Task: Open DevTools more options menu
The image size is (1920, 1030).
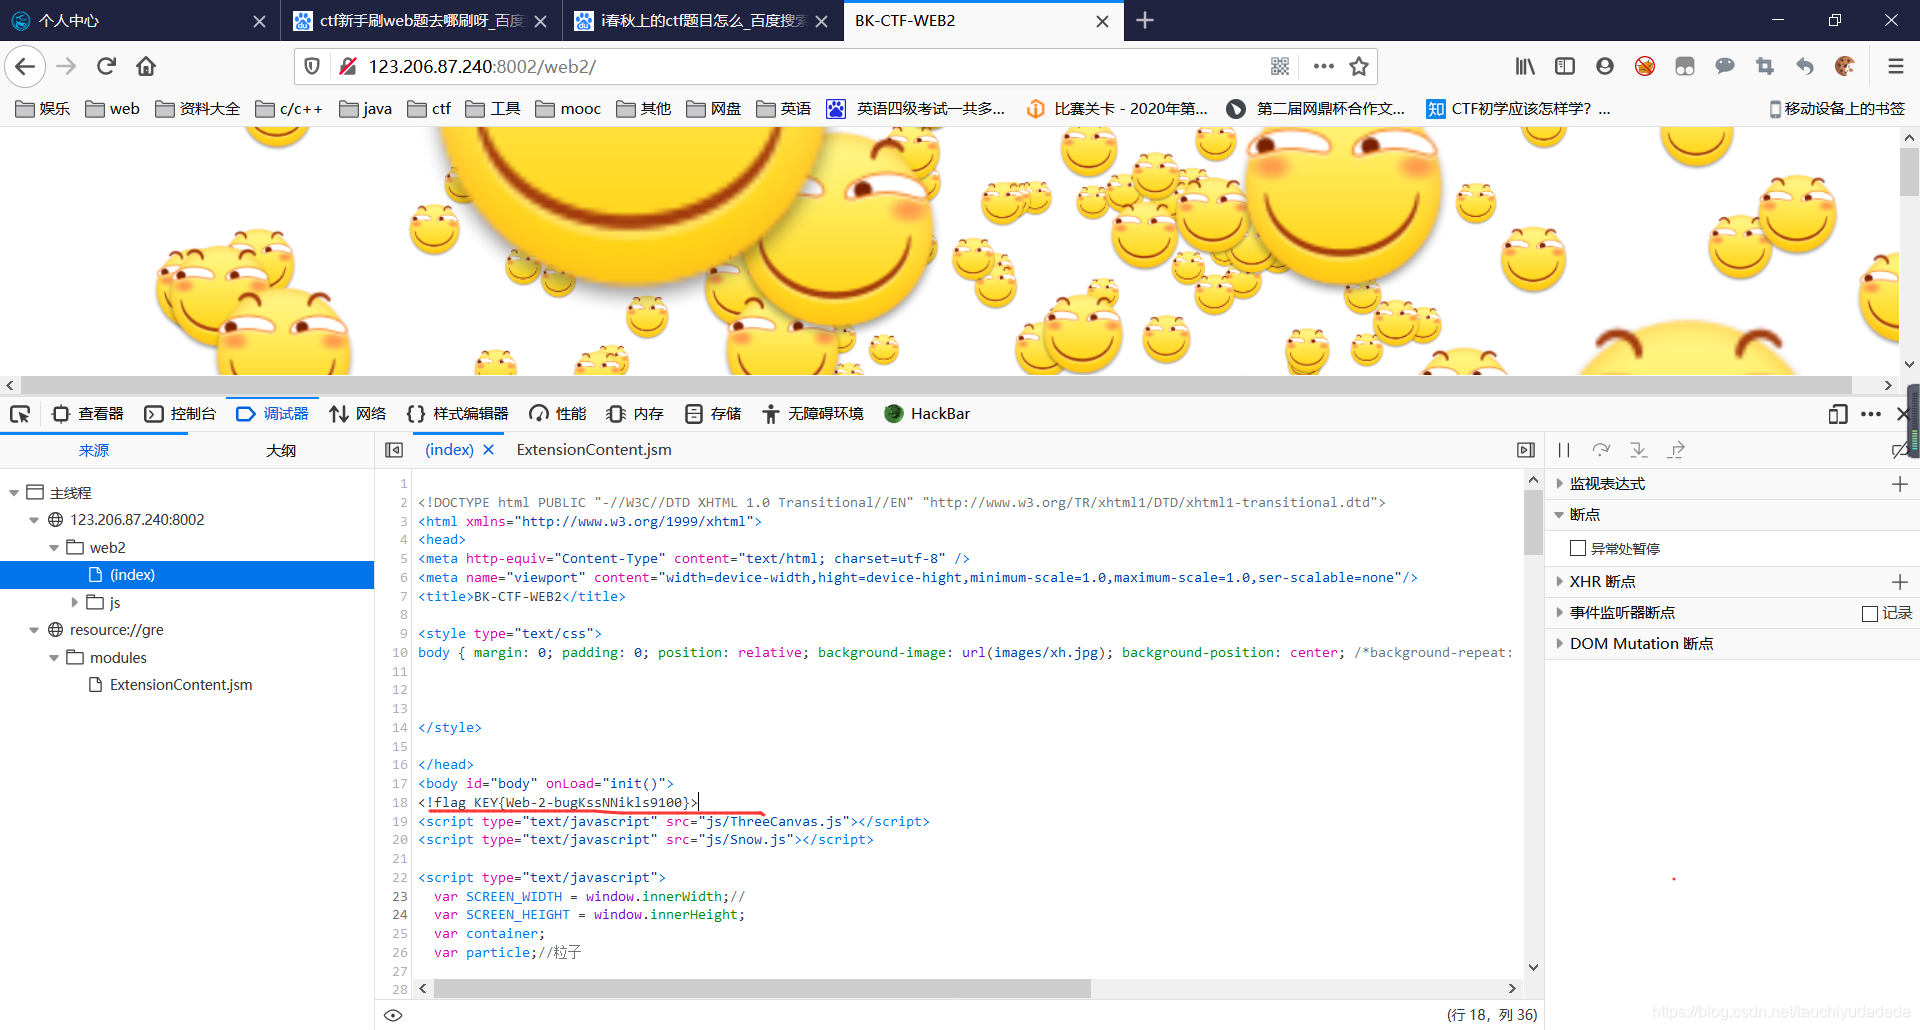Action: (x=1871, y=414)
